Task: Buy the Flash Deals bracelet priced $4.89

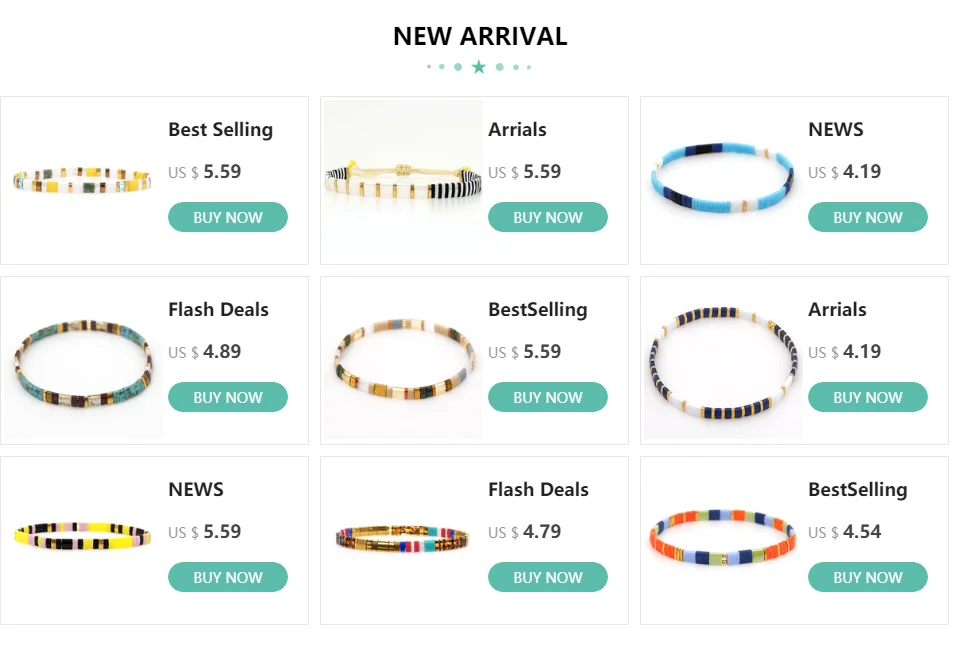Action: point(228,397)
